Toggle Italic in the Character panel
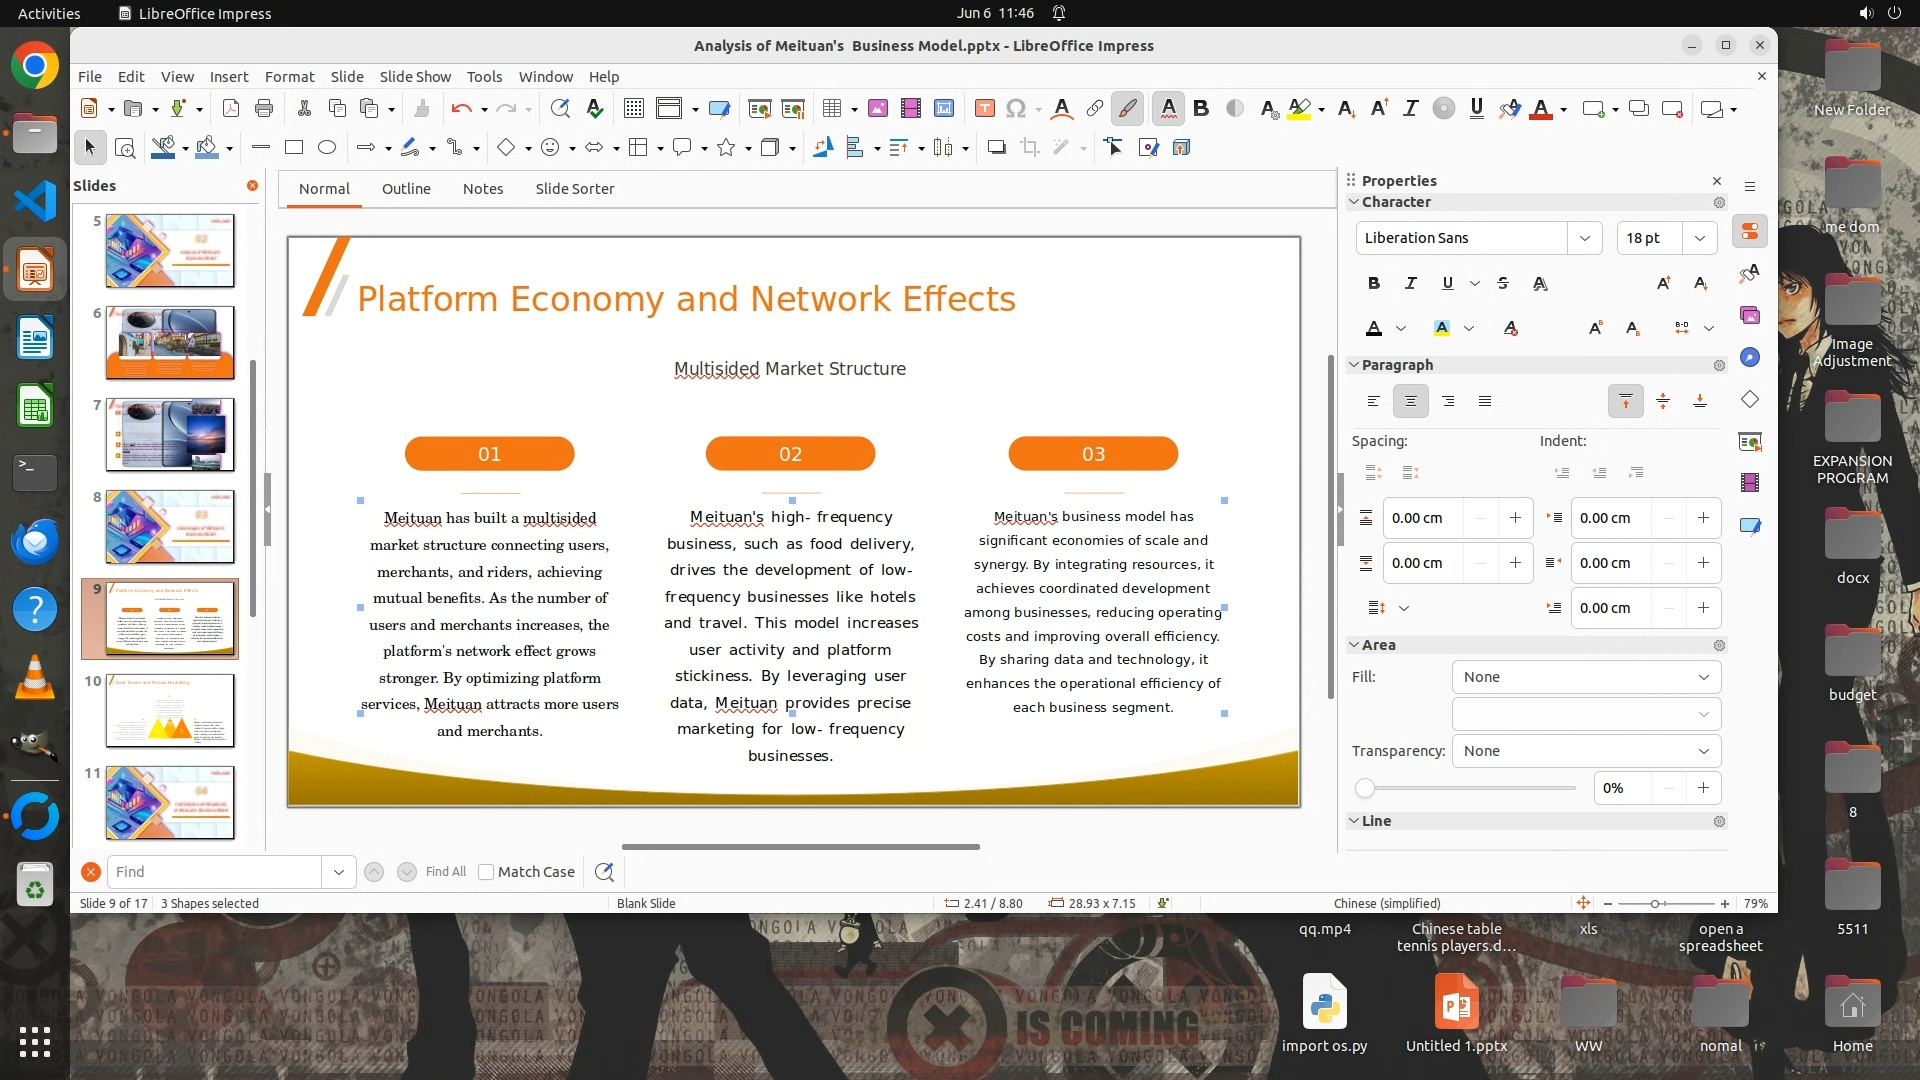 coord(1410,284)
